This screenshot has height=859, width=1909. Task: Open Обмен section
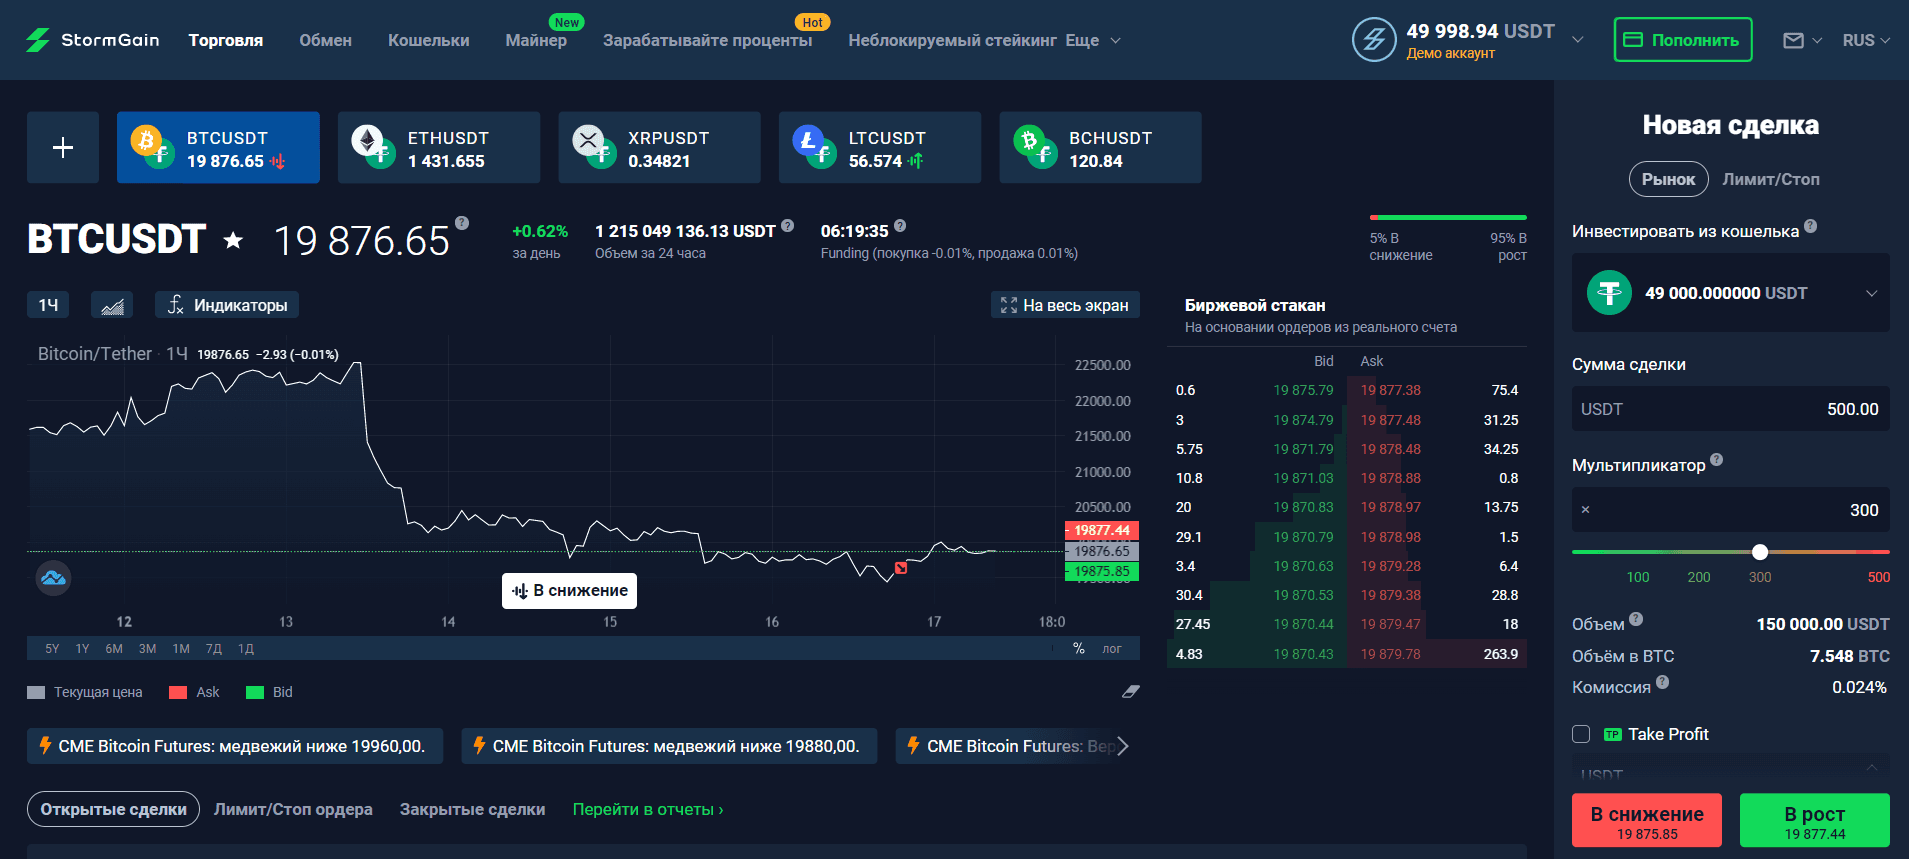pyautogui.click(x=325, y=40)
